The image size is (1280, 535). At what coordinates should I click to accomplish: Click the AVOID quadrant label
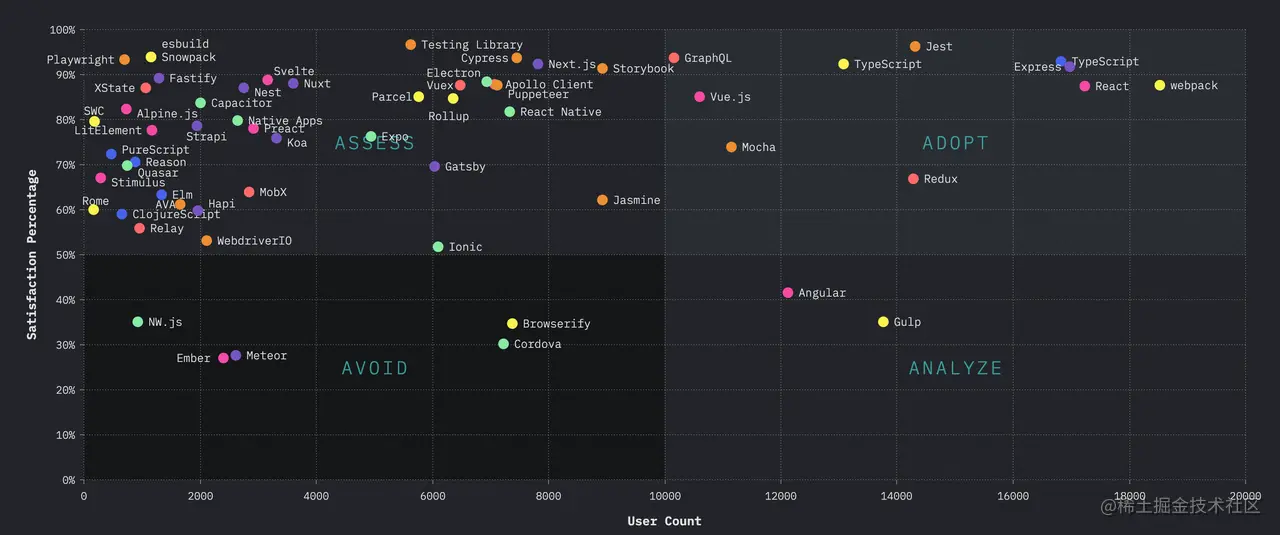coord(375,368)
